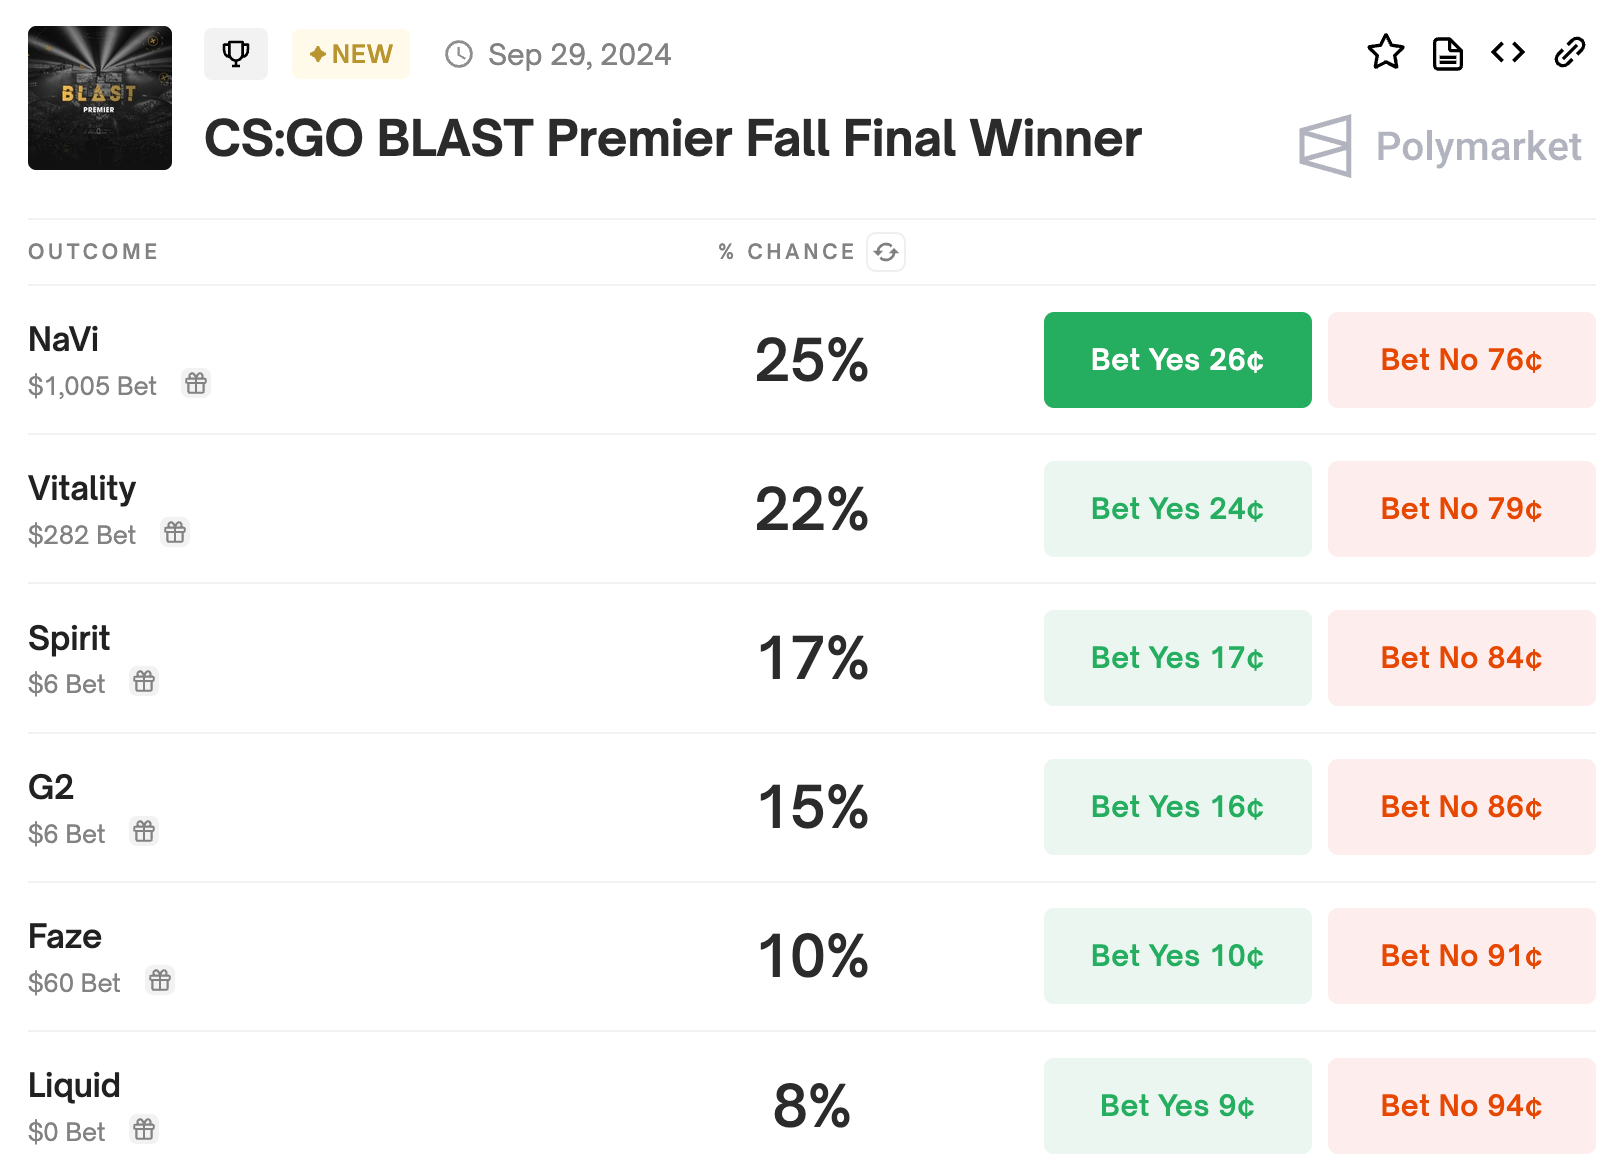Click the trophy category icon
The image size is (1624, 1166).
tap(236, 54)
